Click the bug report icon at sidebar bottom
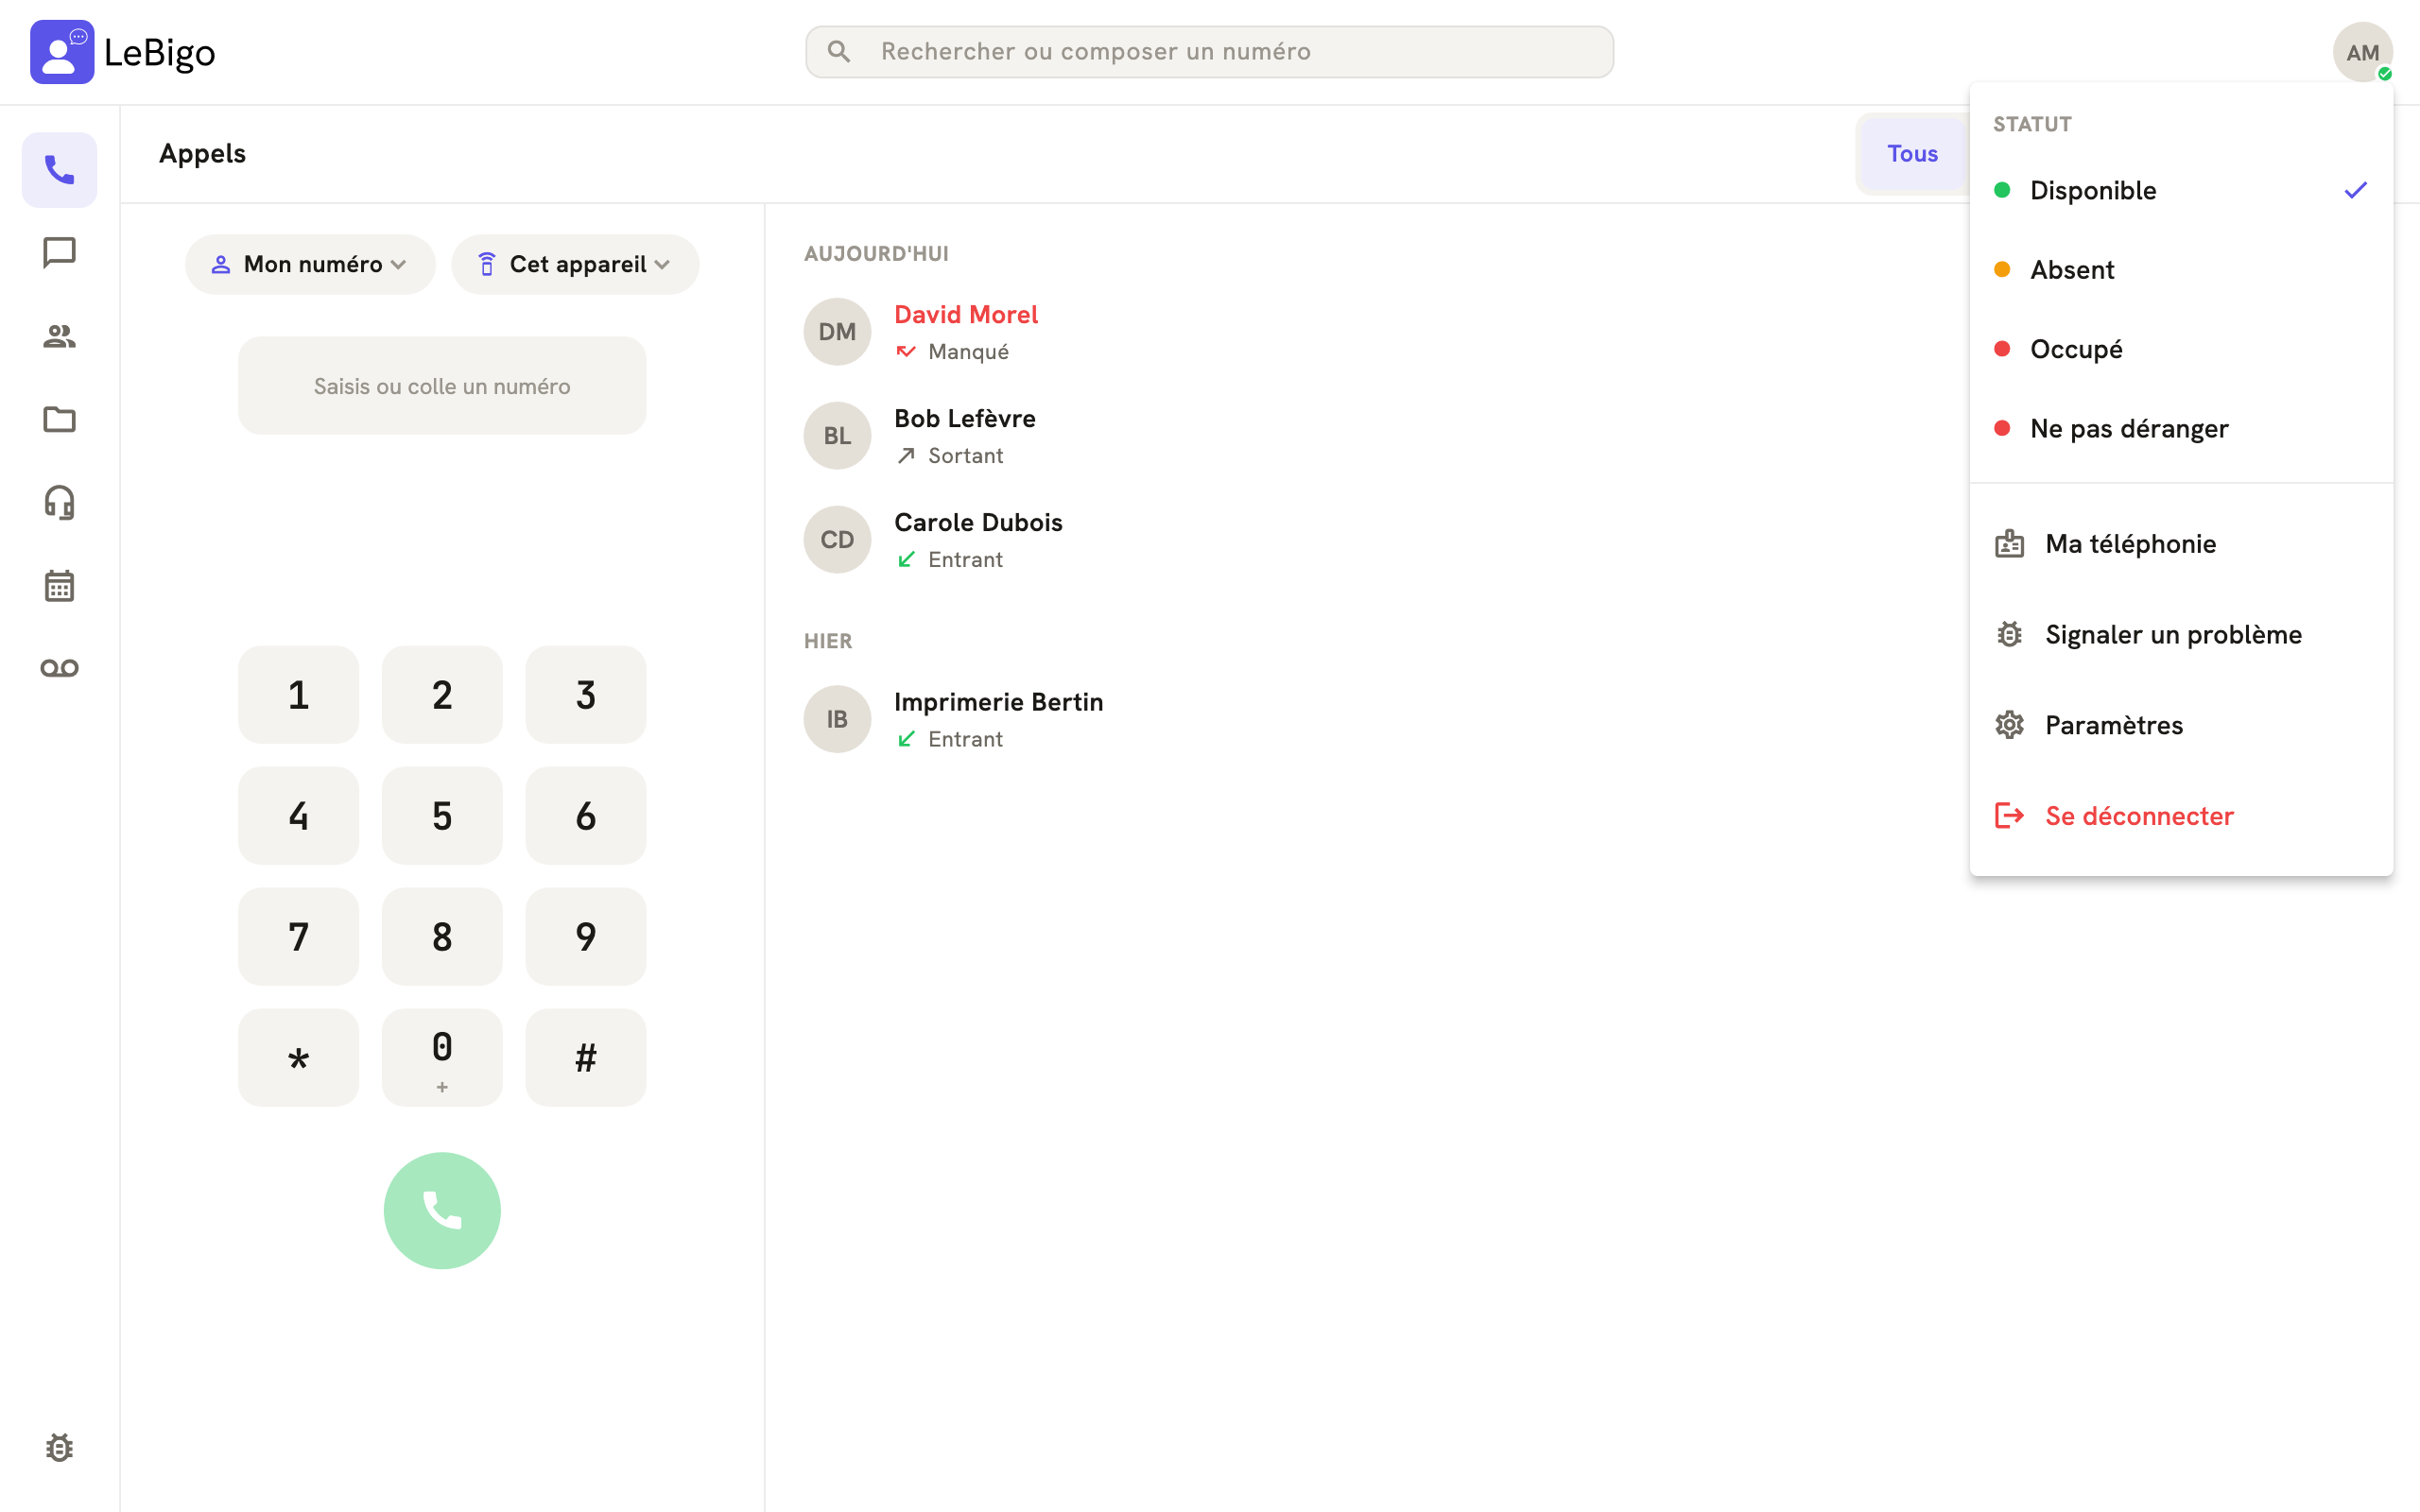This screenshot has height=1512, width=2420. 59,1447
